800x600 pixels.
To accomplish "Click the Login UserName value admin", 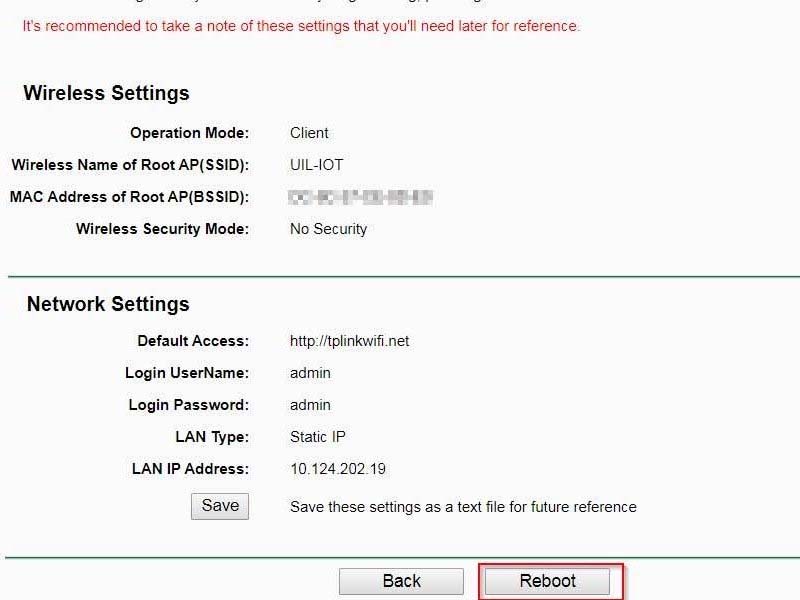I will tap(309, 372).
